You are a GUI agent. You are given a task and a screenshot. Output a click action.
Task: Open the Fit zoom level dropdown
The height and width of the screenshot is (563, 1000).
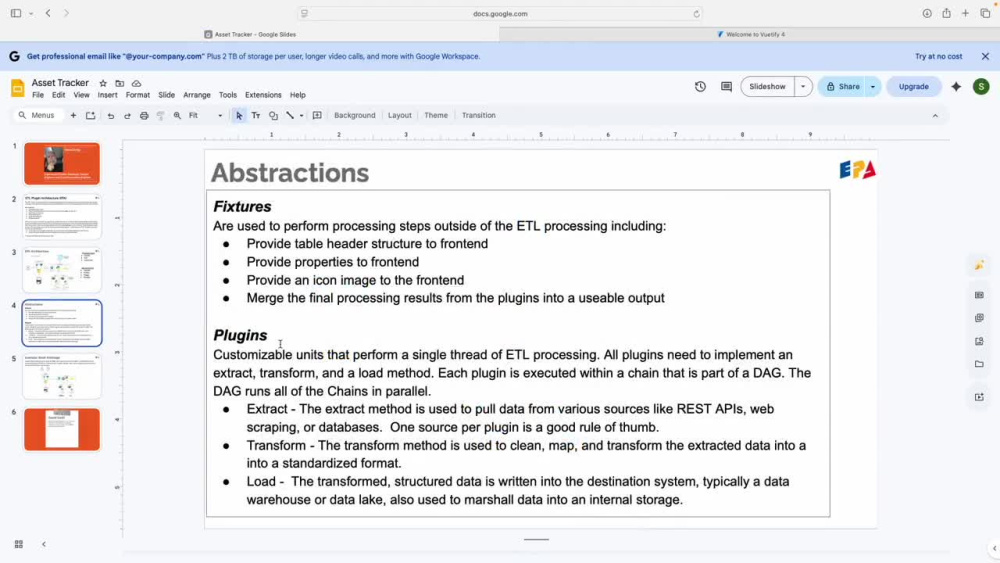pos(205,115)
